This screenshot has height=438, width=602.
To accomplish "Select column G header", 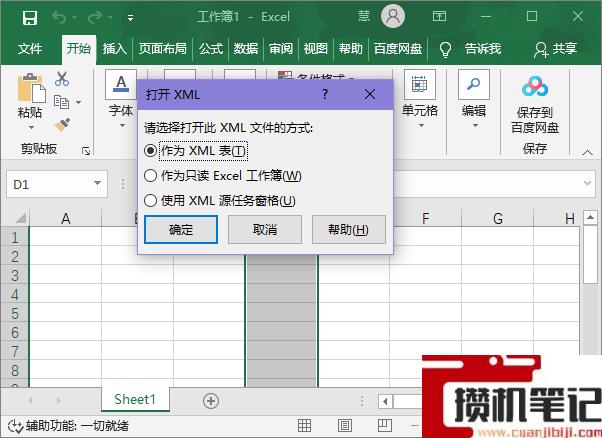I will 498,218.
